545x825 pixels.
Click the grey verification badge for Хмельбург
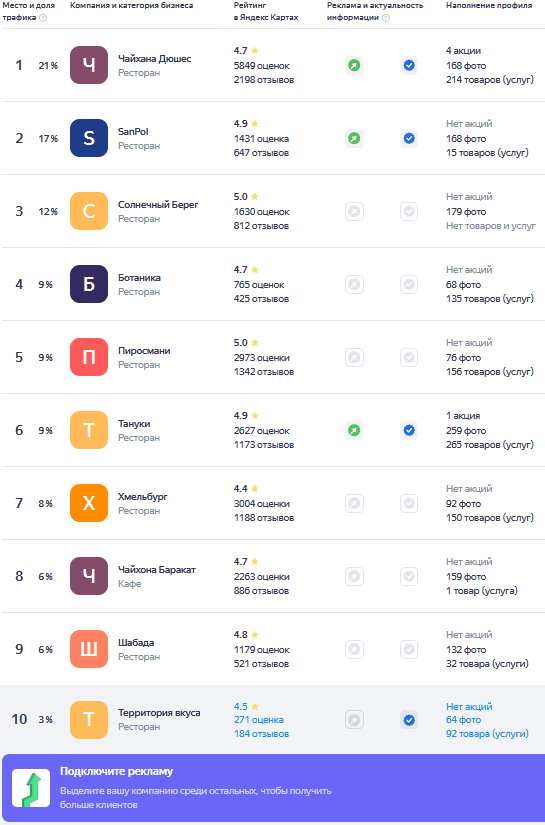409,504
